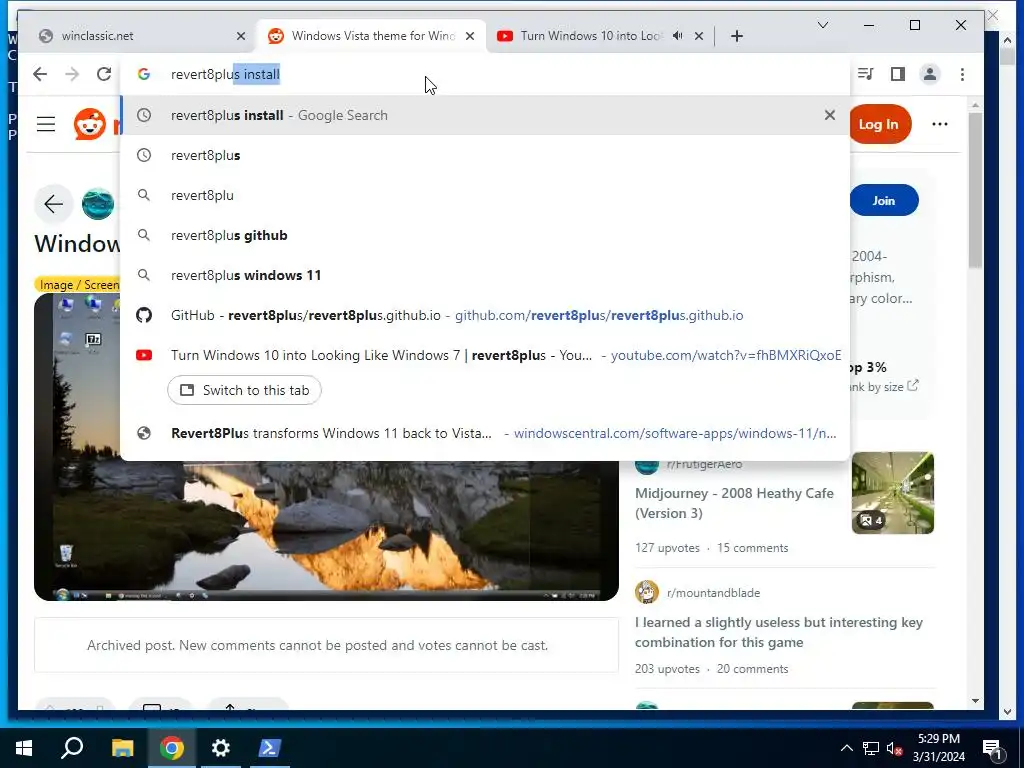
Task: Open the YouTube 'Turn Windows 10 into Looking' suggestion
Action: 485,355
